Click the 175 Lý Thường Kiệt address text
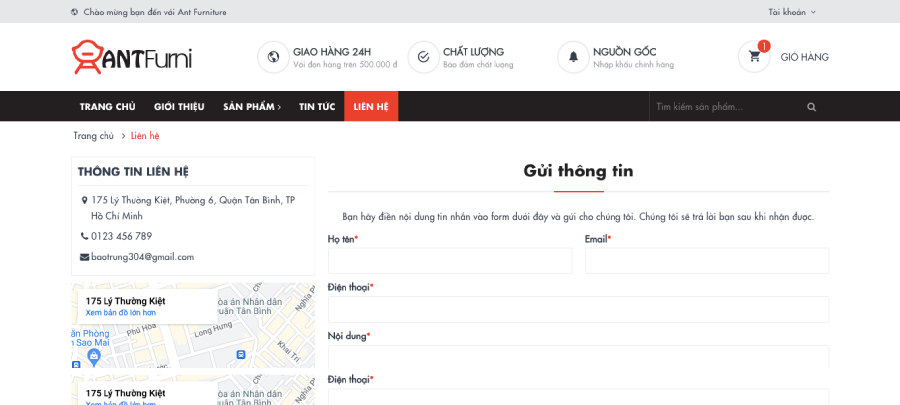 coord(193,208)
